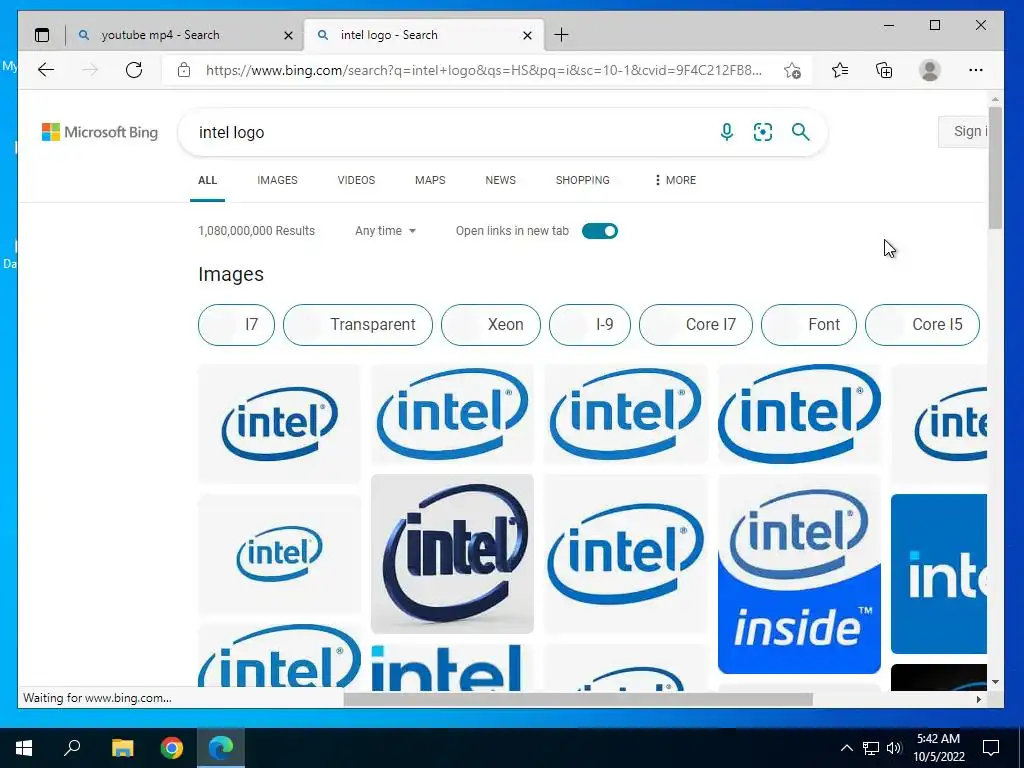The height and width of the screenshot is (768, 1024).
Task: Toggle Open links in new tab switch
Action: click(x=600, y=231)
